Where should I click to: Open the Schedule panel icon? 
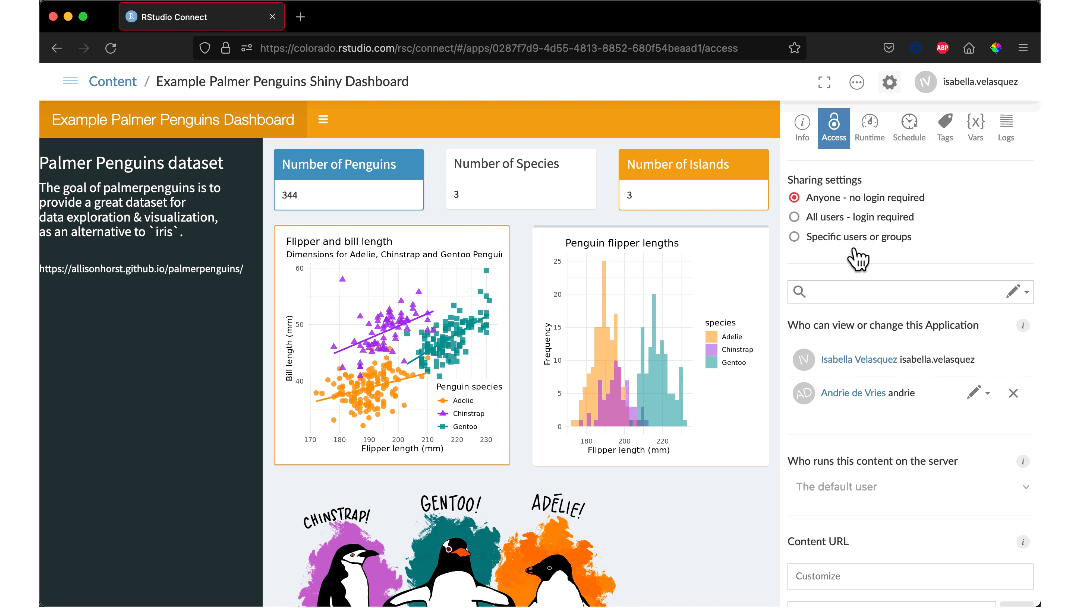pyautogui.click(x=908, y=127)
